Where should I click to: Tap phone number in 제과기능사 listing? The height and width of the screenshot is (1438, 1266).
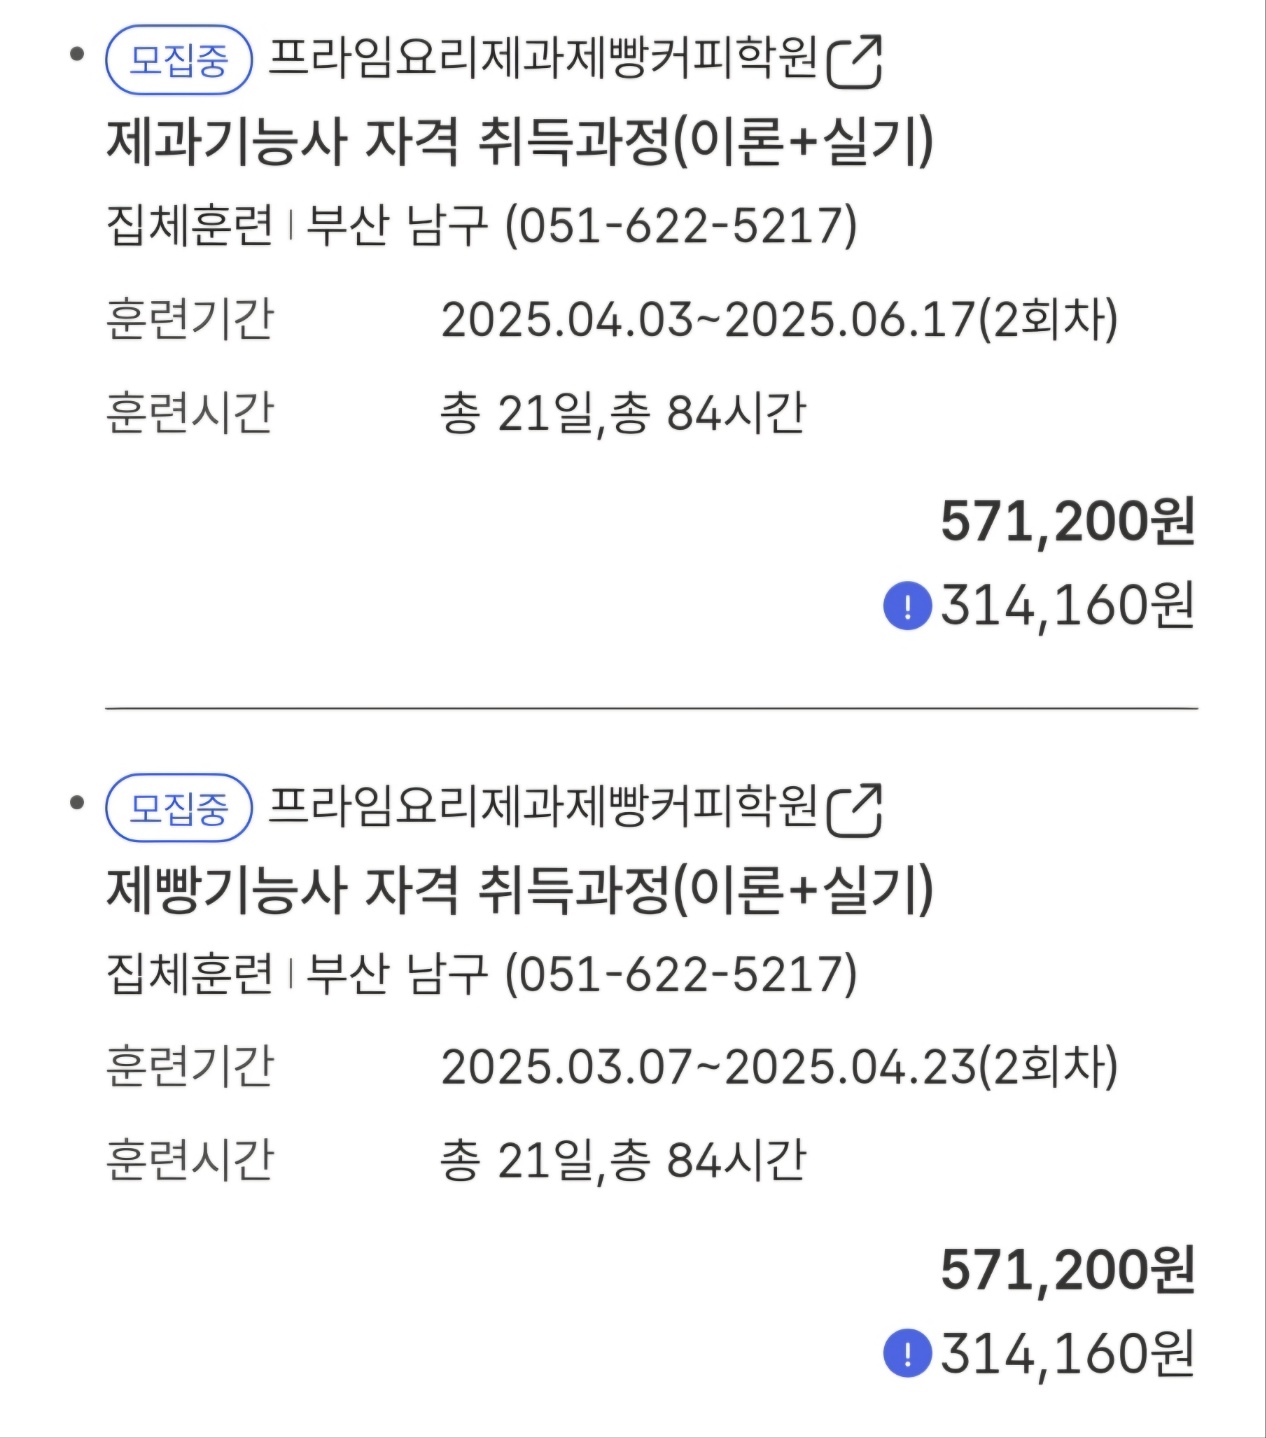[x=681, y=225]
